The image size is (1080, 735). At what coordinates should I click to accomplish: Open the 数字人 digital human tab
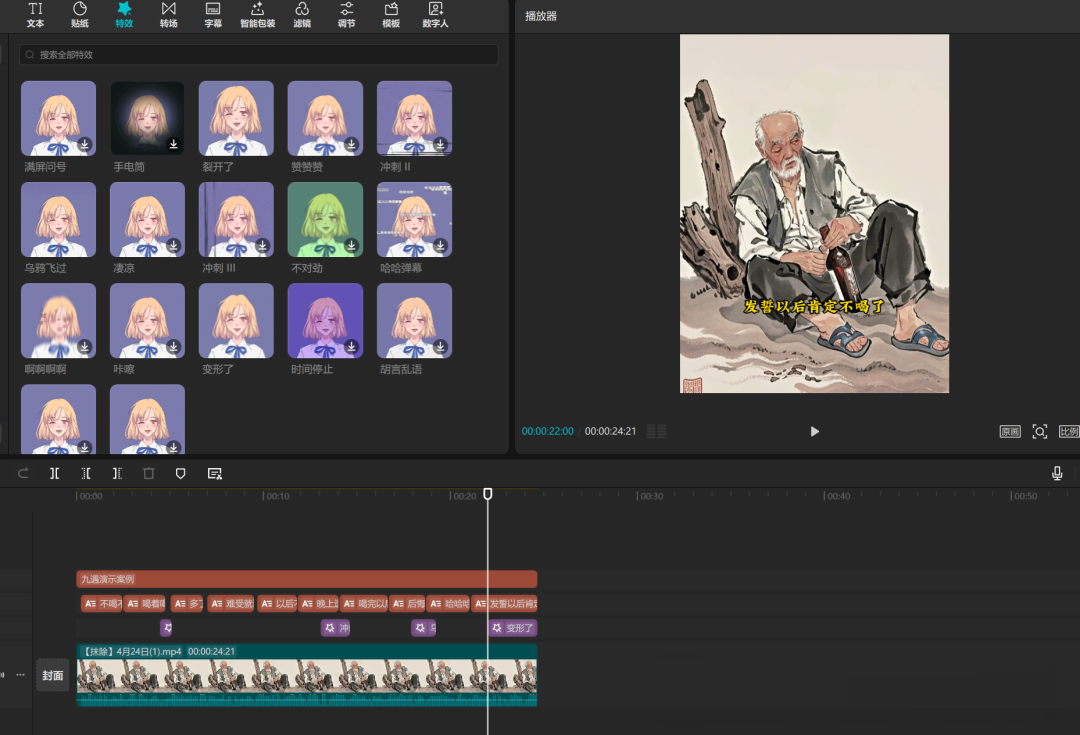click(x=435, y=14)
